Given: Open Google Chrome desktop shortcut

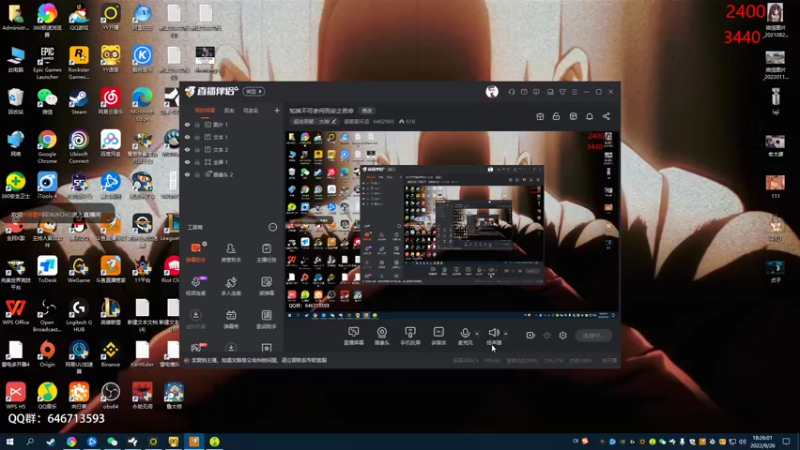Looking at the screenshot, I should [47, 146].
